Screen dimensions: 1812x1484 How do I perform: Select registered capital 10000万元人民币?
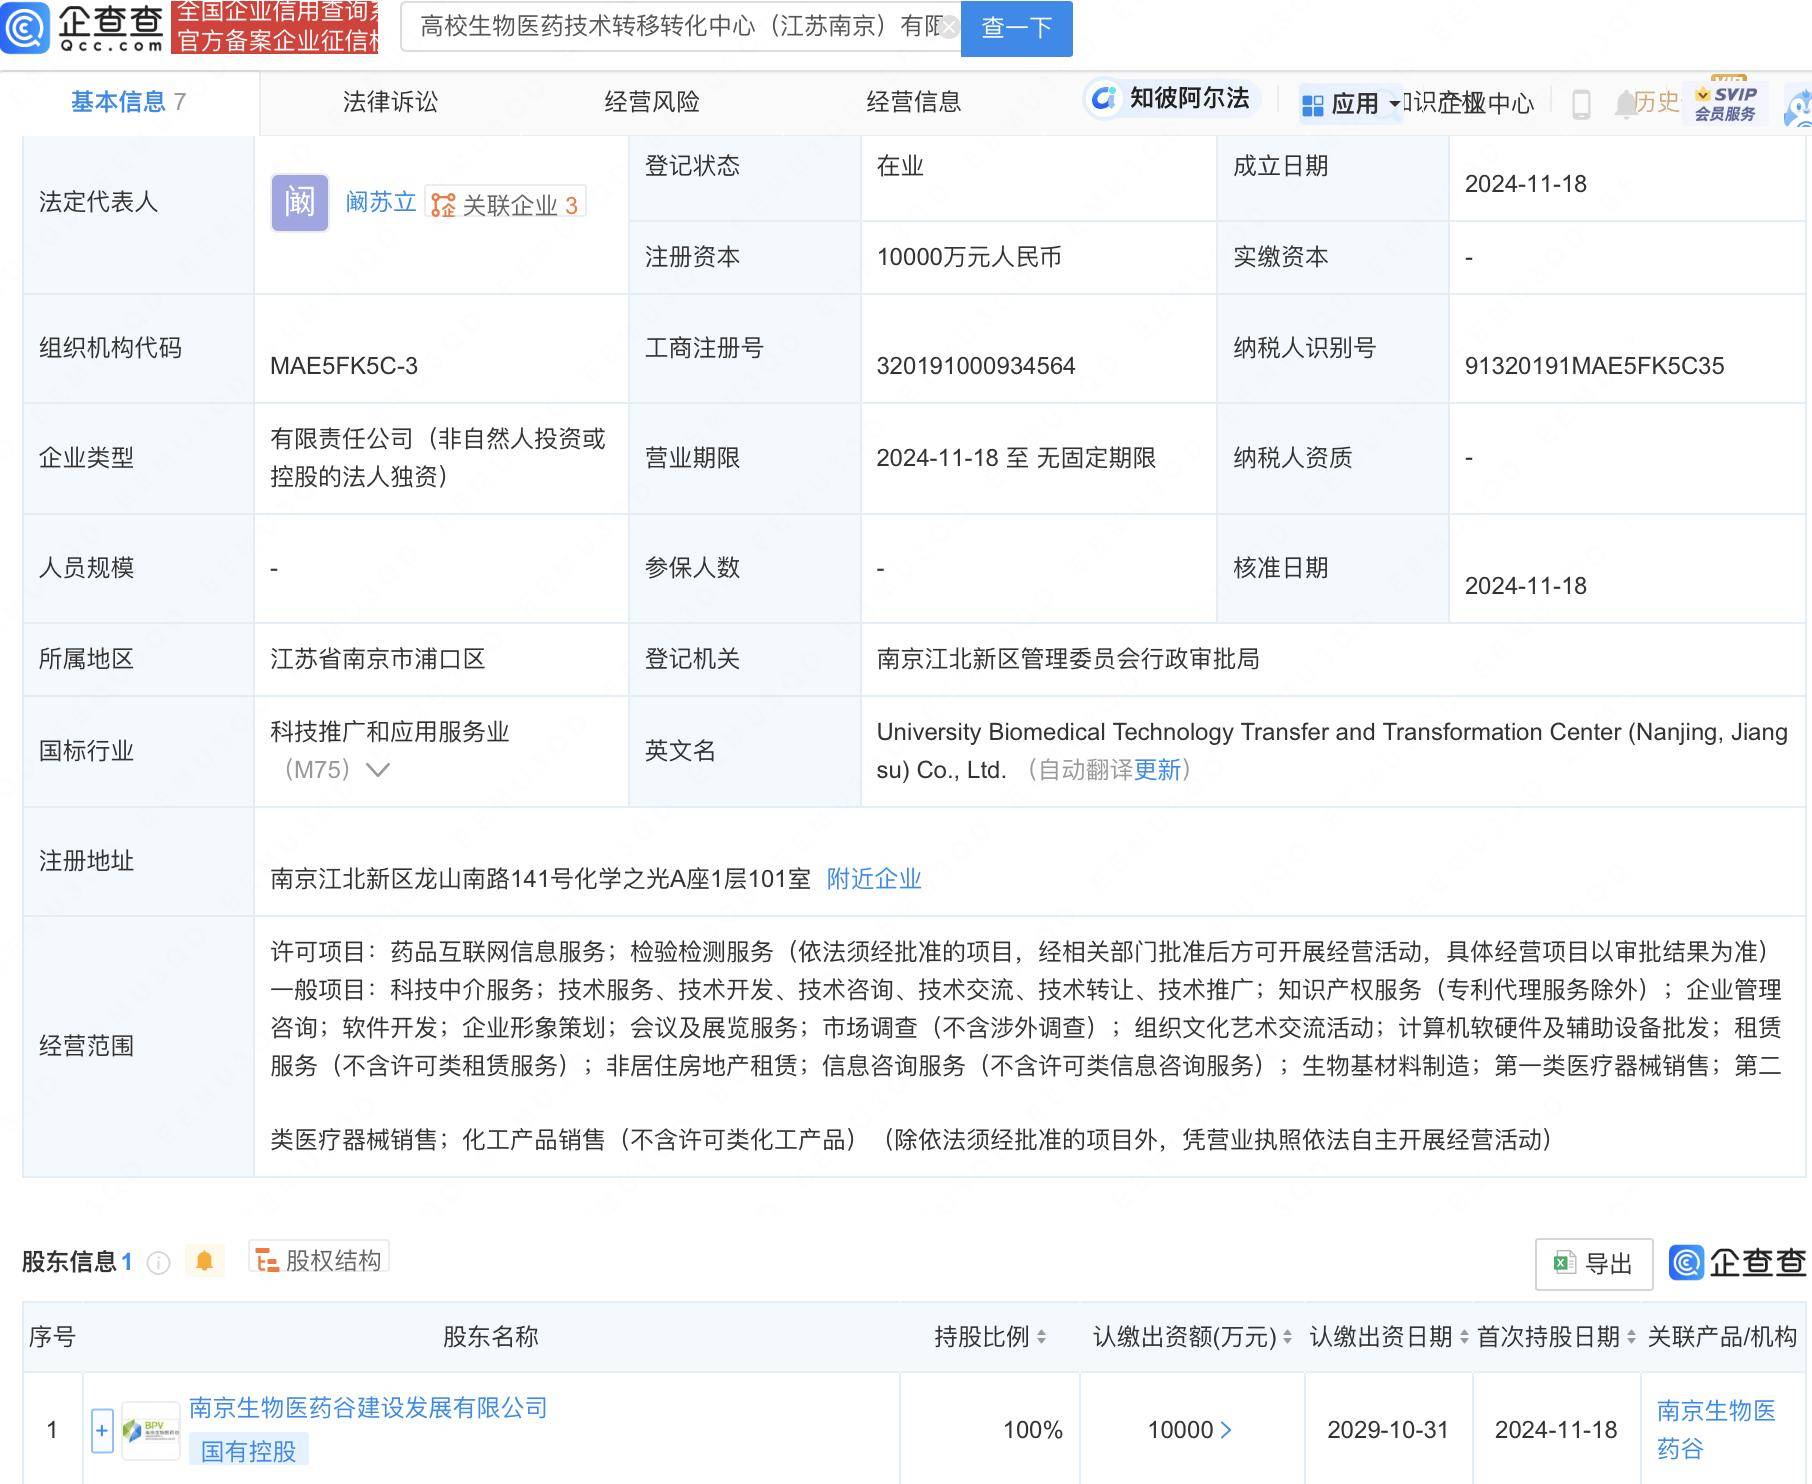(x=969, y=257)
